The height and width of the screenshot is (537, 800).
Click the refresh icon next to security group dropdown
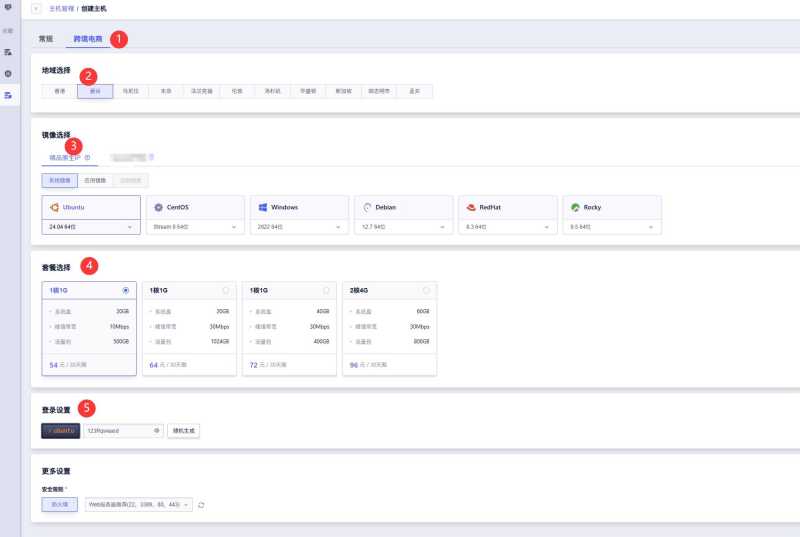coord(201,505)
